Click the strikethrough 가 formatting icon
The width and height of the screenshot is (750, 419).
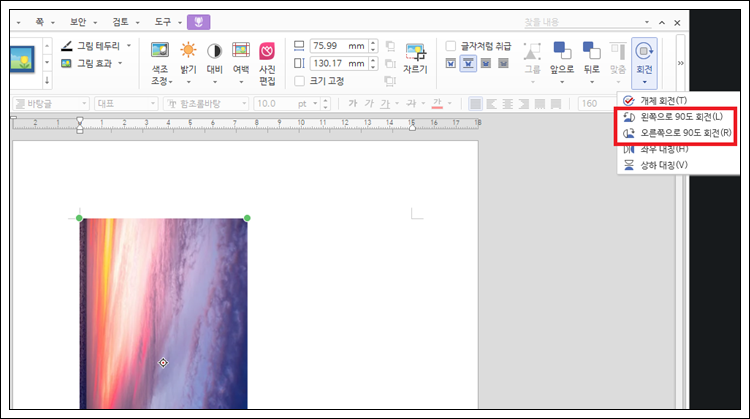pos(411,103)
